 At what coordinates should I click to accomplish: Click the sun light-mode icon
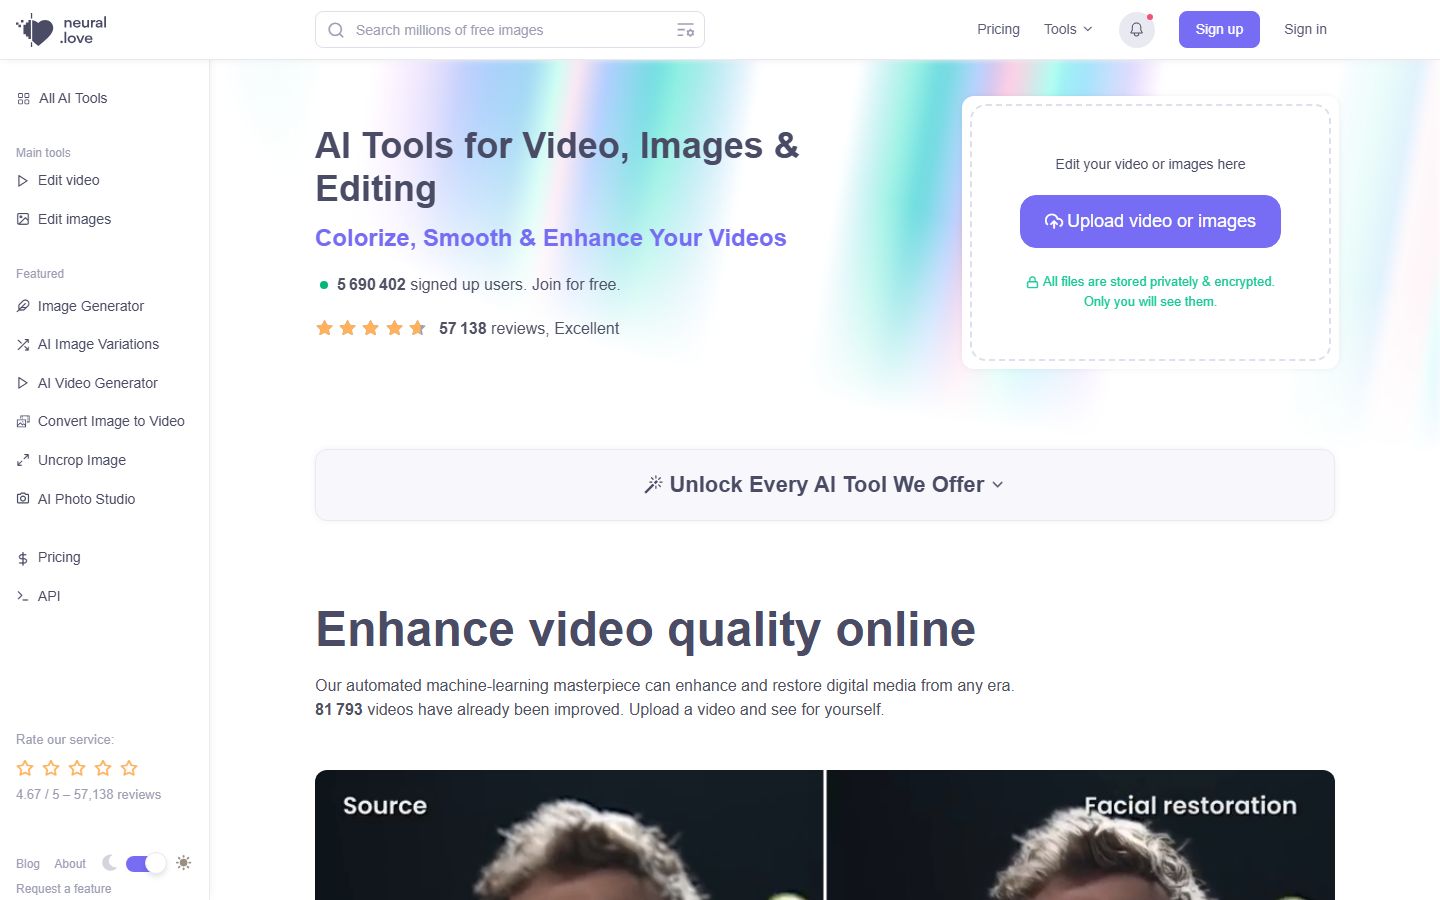[183, 863]
